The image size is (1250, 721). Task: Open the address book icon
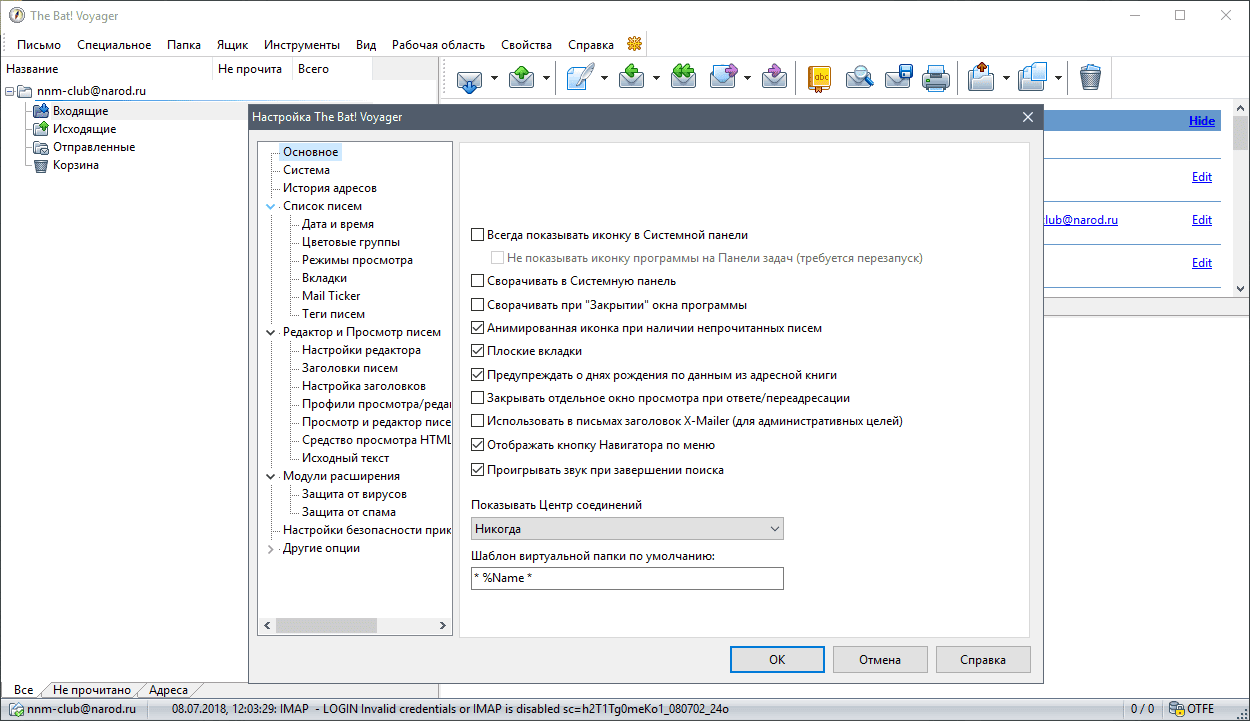pos(820,78)
